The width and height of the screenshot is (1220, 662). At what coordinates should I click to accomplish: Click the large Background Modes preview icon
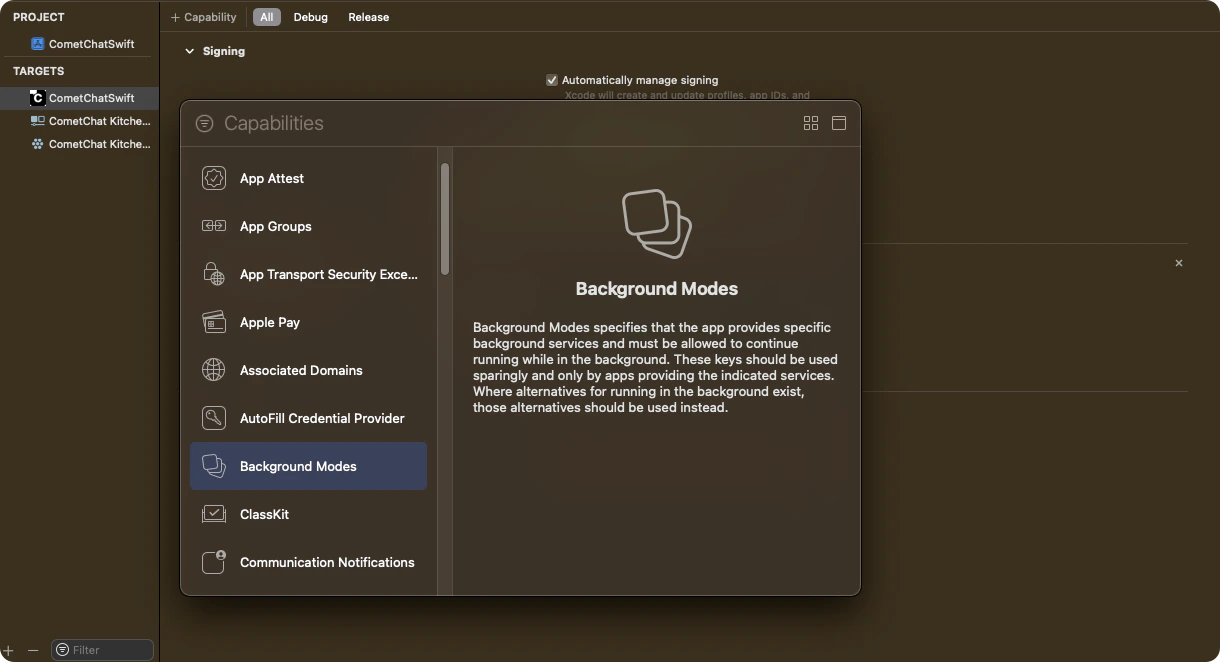click(x=657, y=223)
